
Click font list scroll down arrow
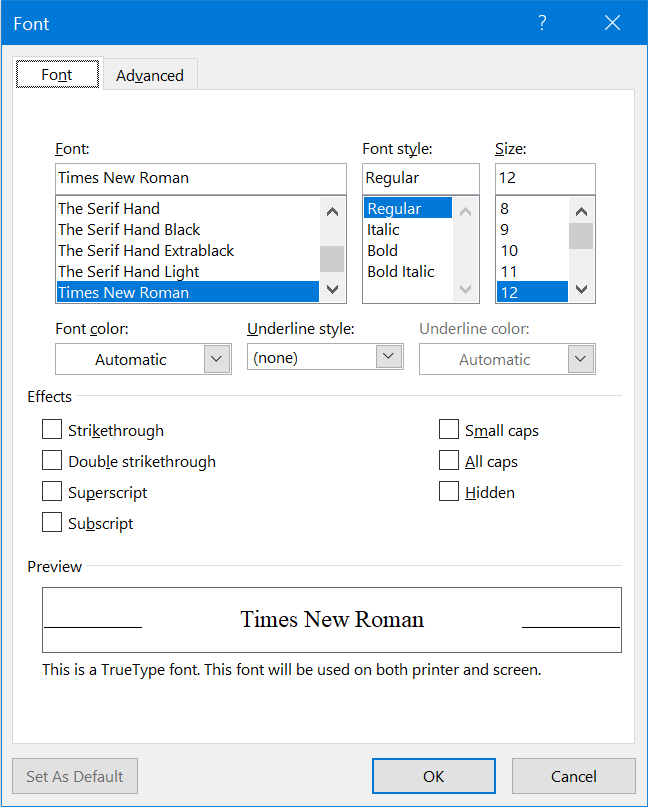[332, 289]
